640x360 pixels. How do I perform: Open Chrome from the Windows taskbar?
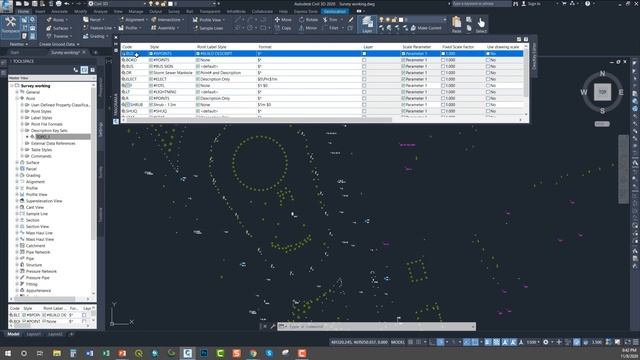tap(253, 353)
